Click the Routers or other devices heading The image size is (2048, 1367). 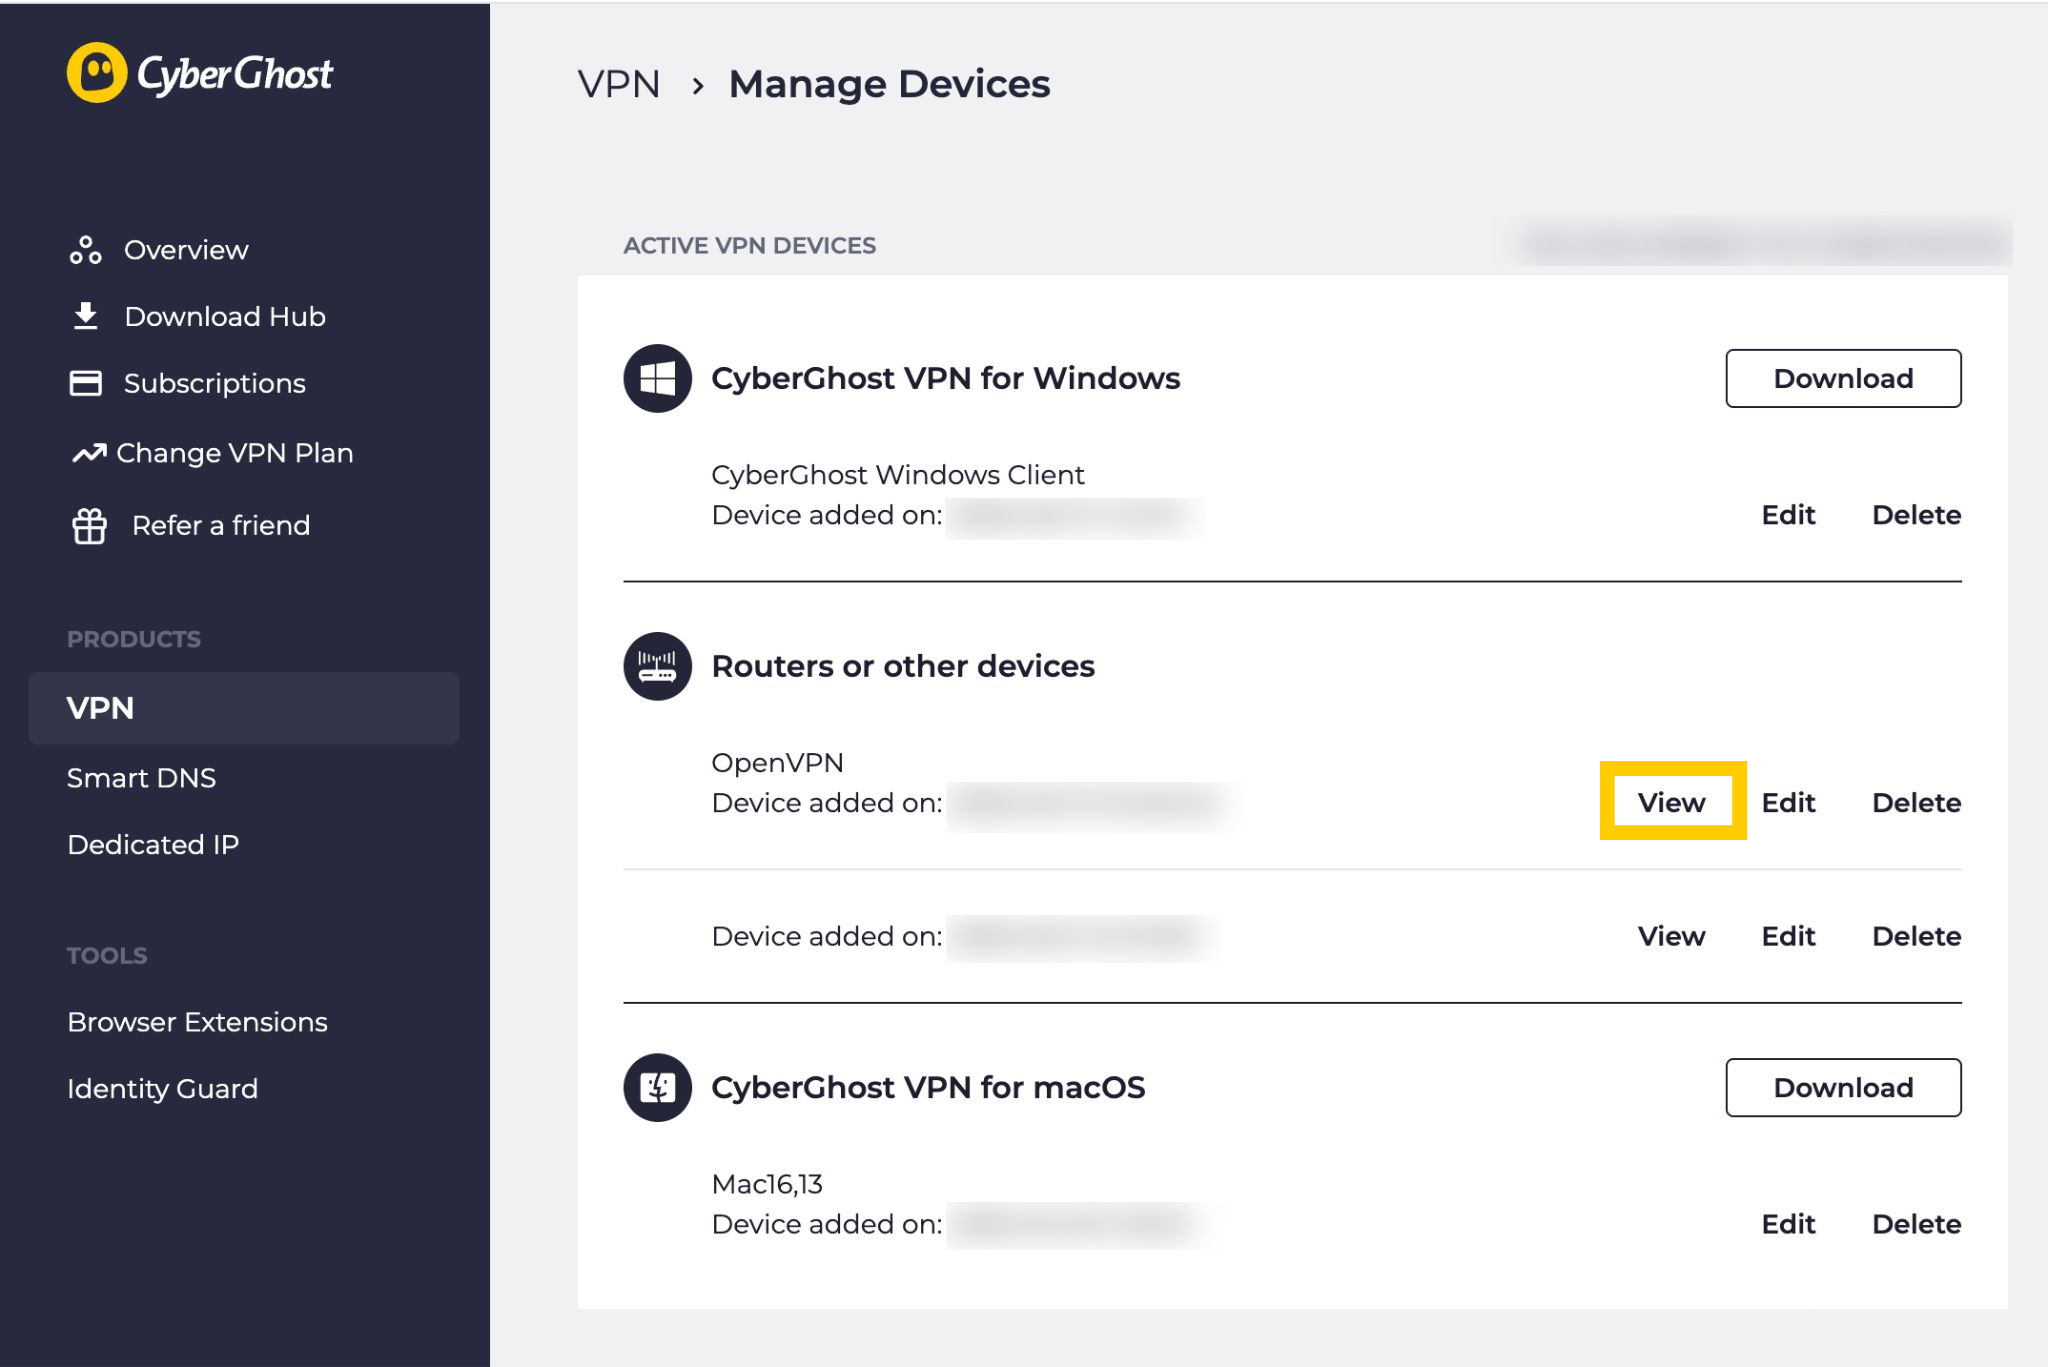click(x=903, y=666)
